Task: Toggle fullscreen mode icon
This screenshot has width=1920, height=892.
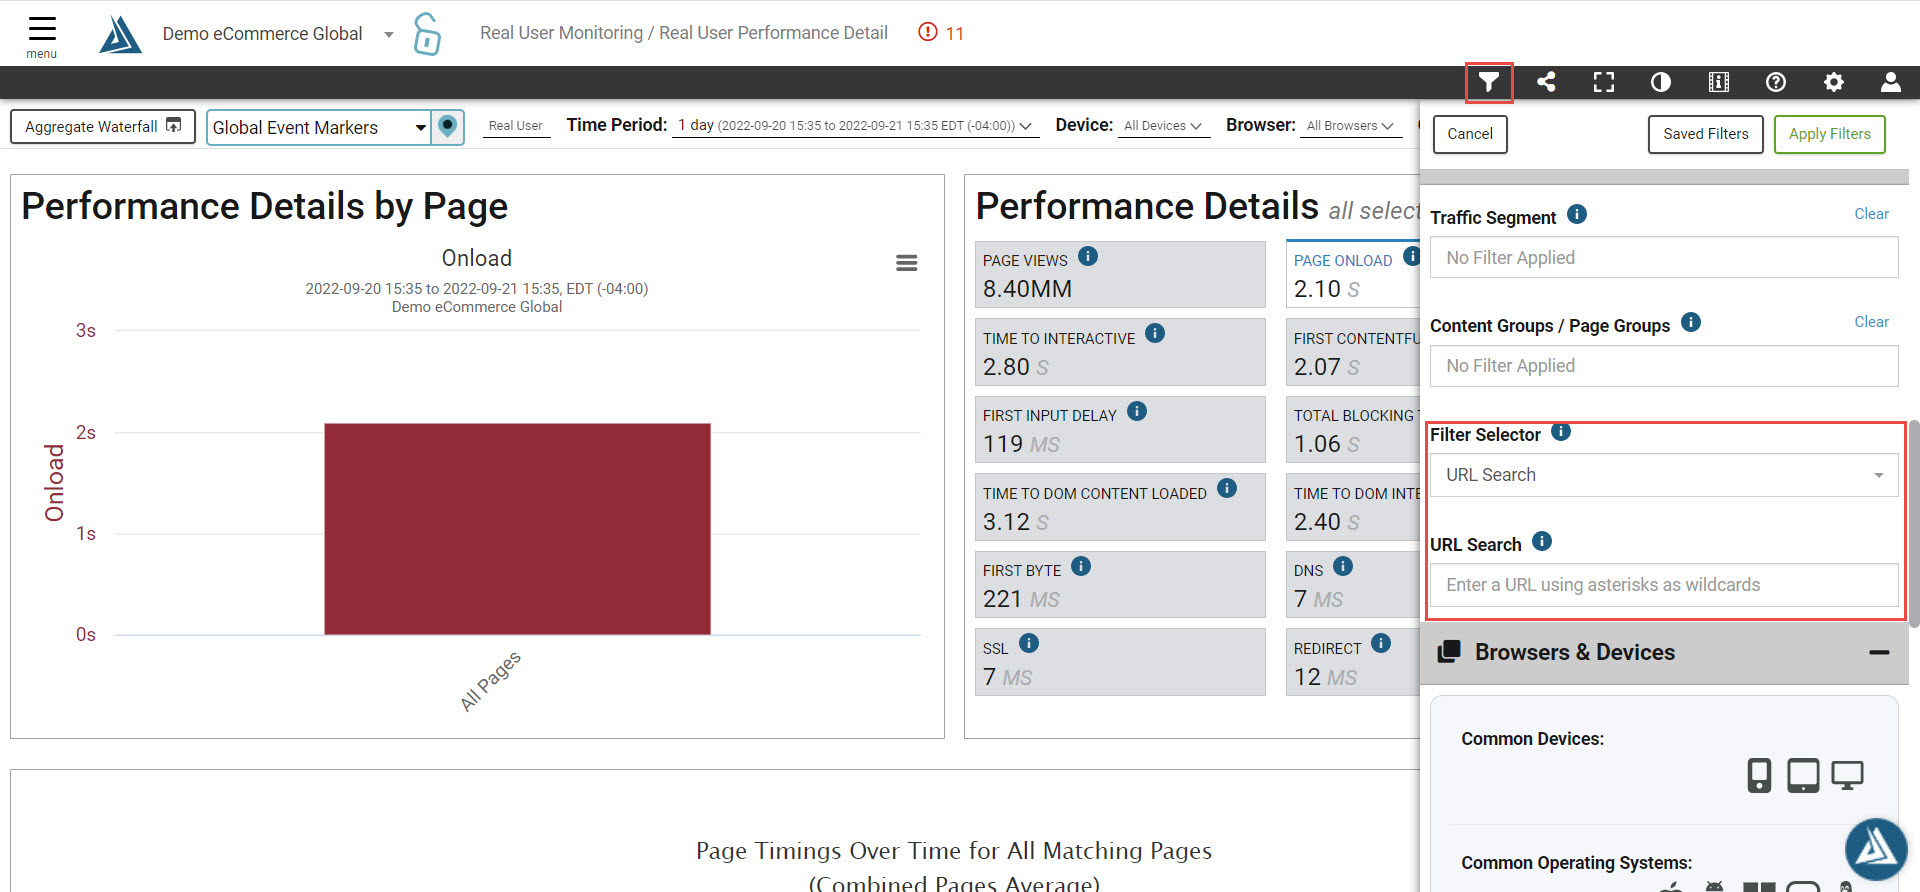Action: click(1604, 82)
